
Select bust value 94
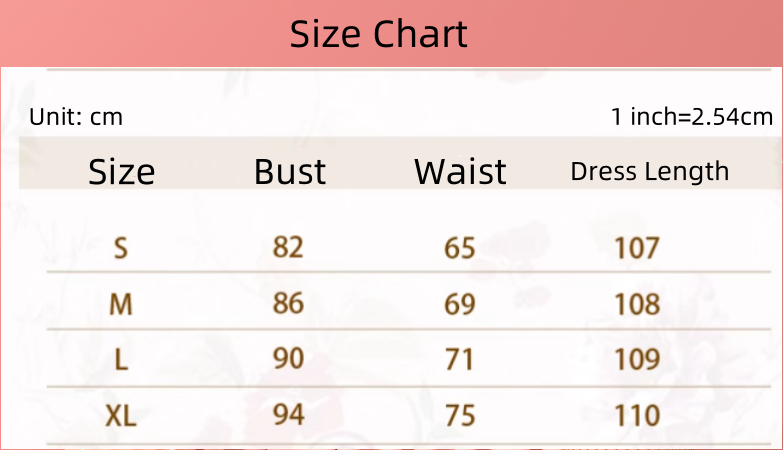pos(288,413)
